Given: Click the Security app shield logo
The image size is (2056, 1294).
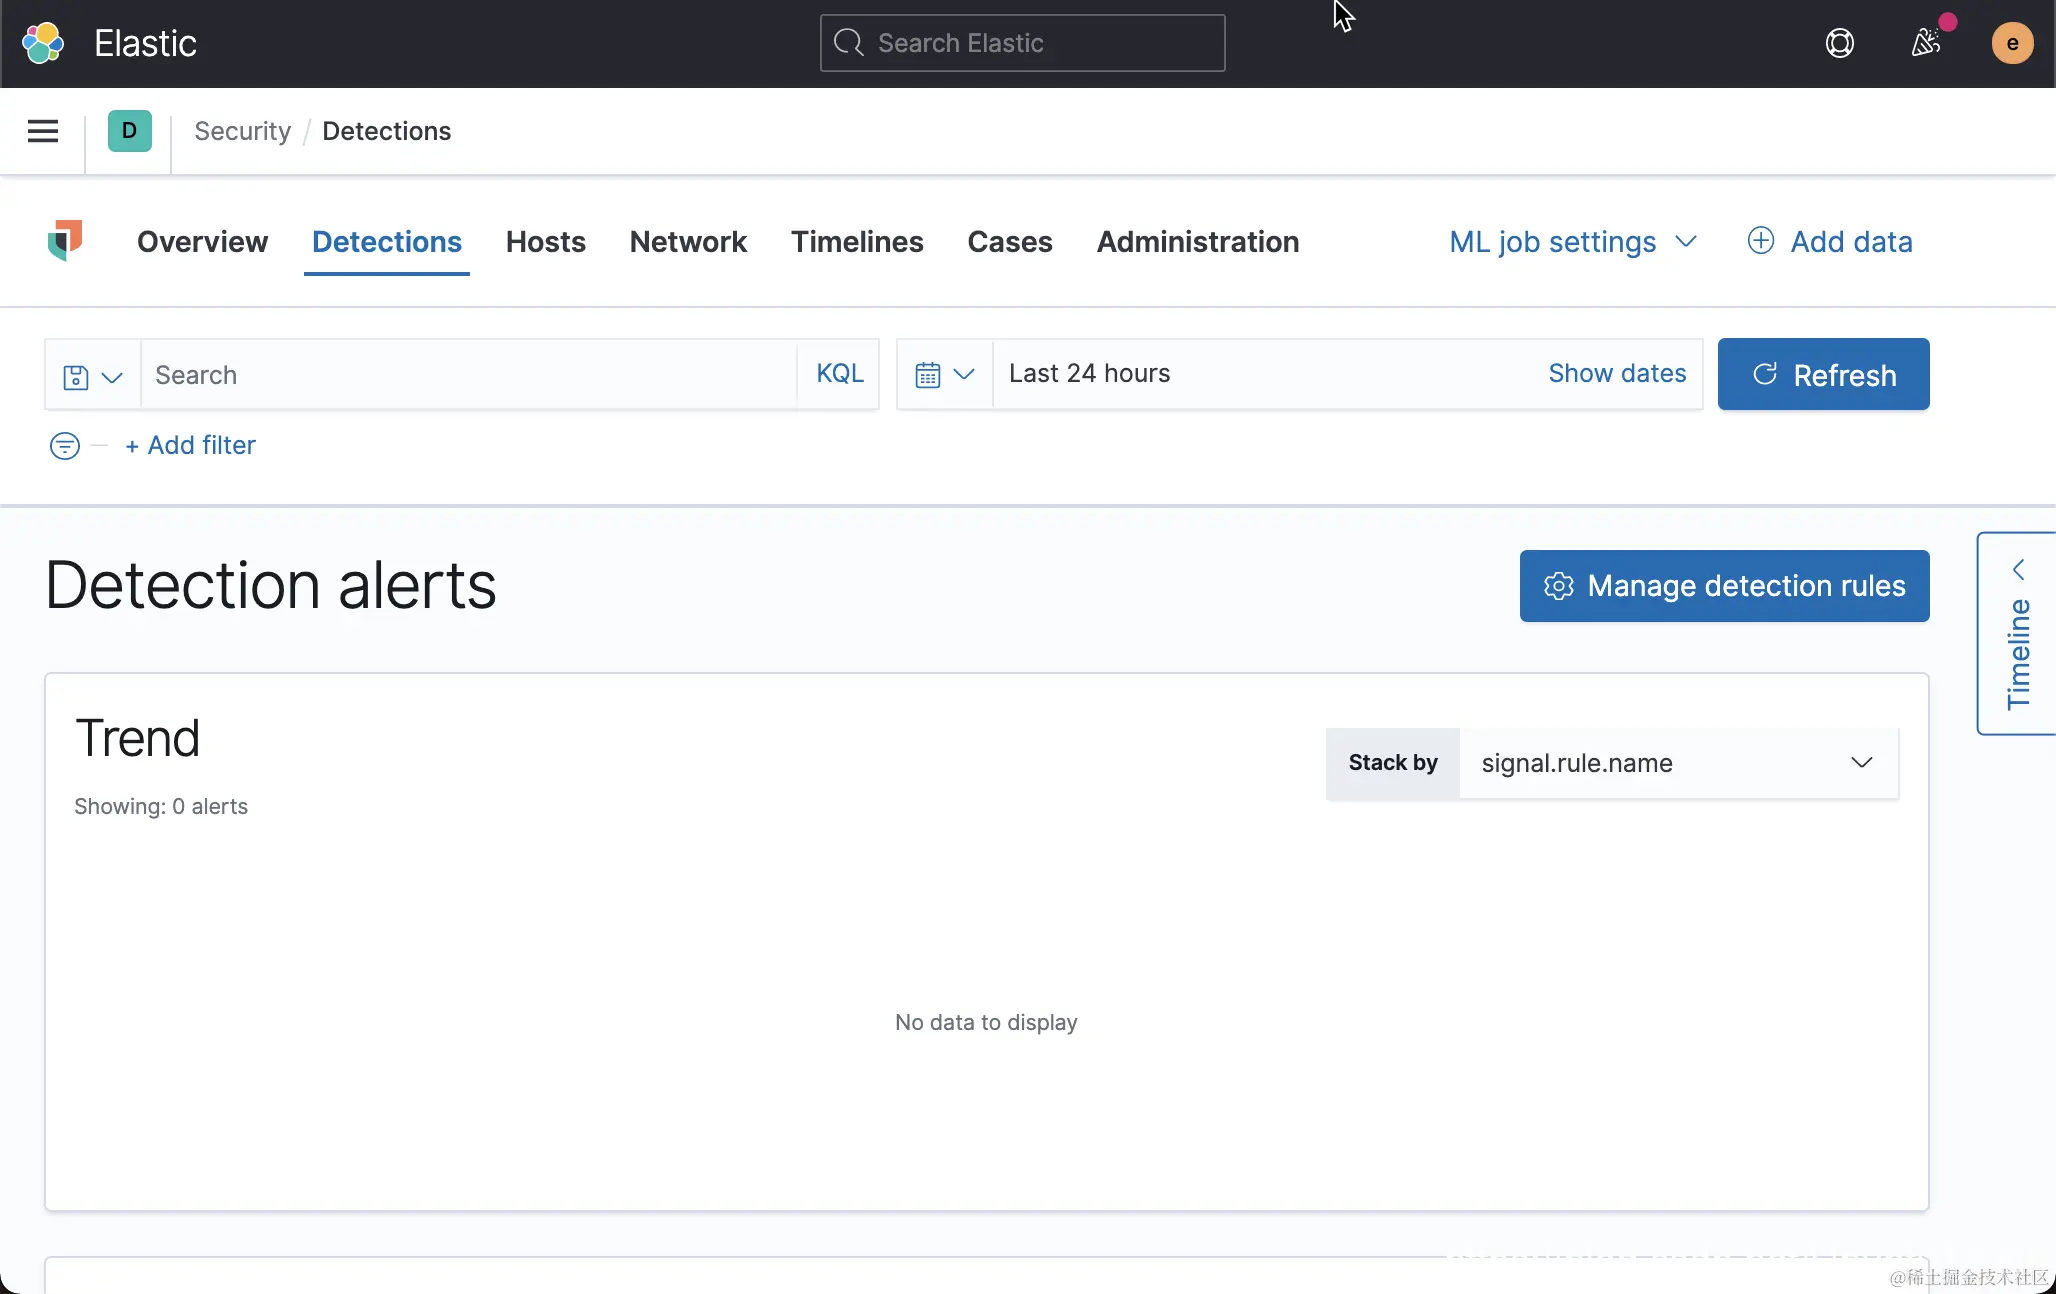Looking at the screenshot, I should point(65,241).
